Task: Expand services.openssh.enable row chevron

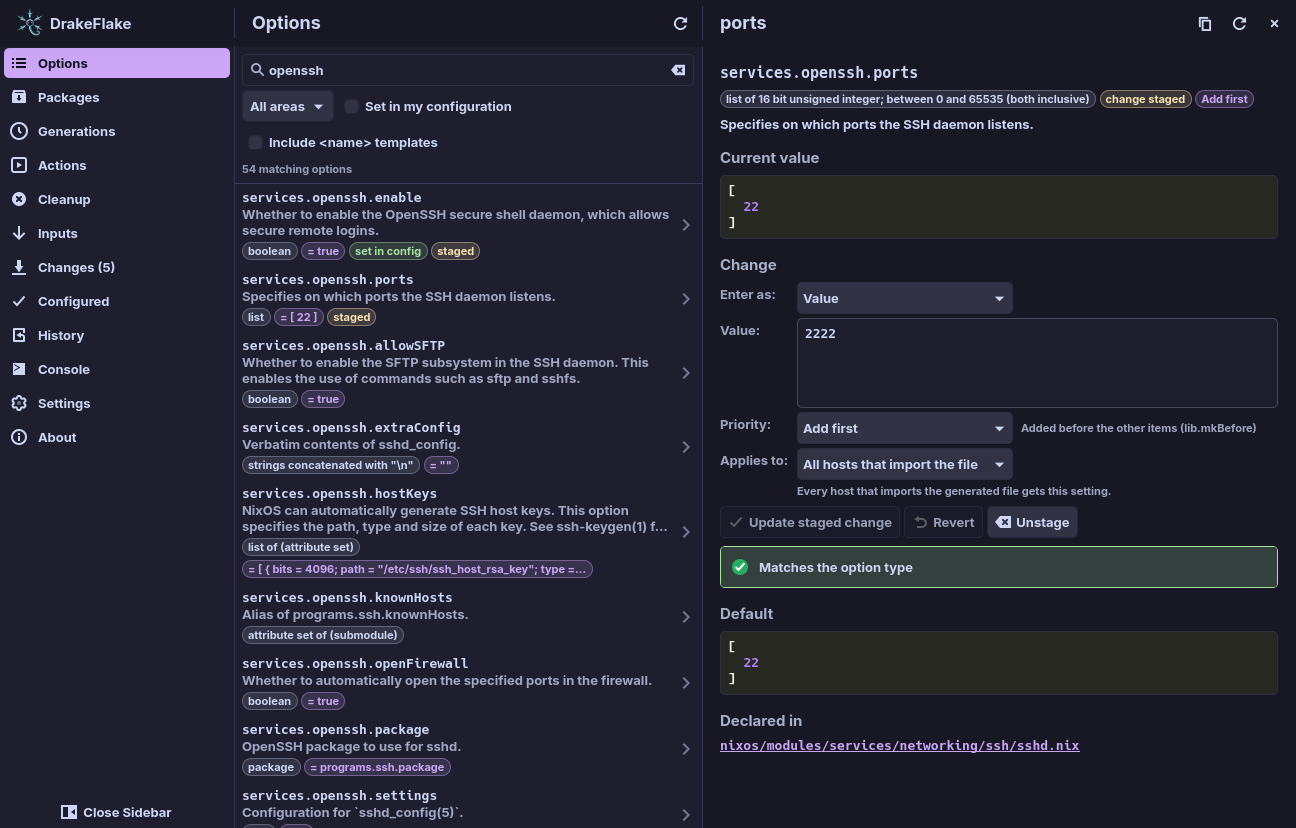Action: coord(686,225)
